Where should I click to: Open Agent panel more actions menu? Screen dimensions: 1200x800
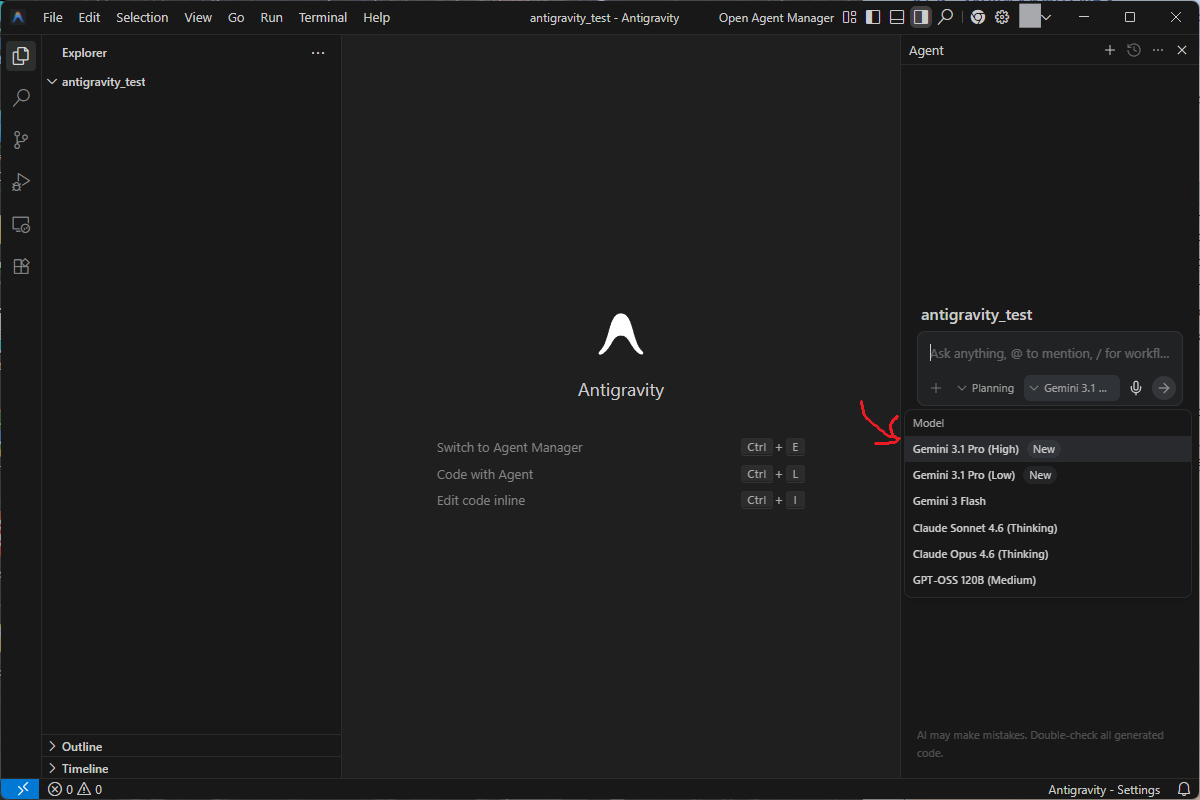(1158, 50)
